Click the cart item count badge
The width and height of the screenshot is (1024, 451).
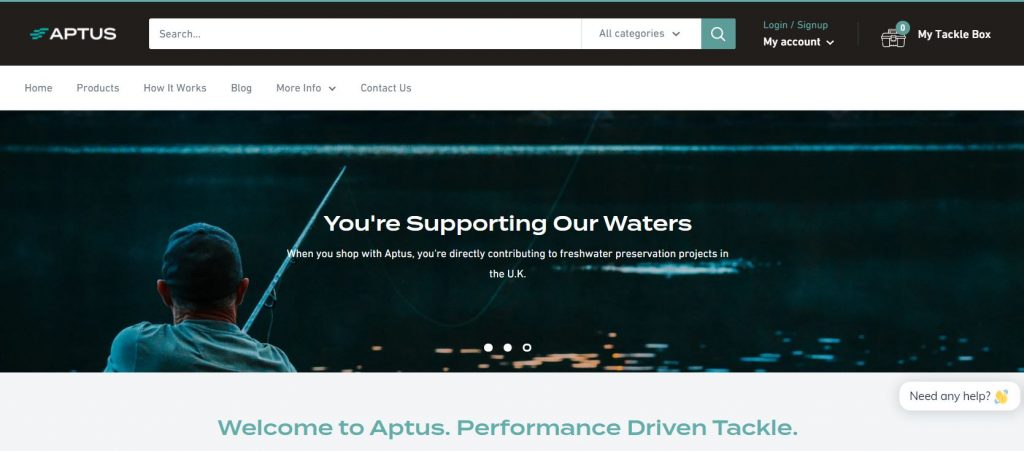coord(903,27)
